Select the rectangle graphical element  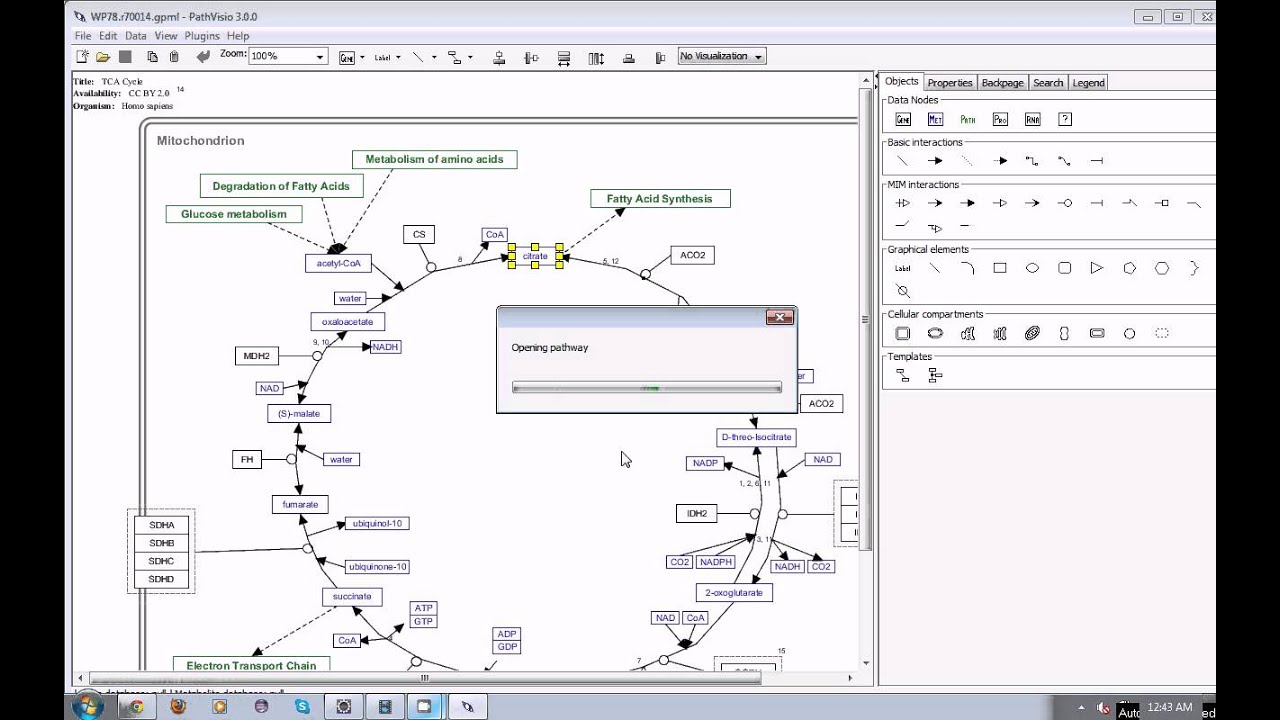click(x=1000, y=268)
